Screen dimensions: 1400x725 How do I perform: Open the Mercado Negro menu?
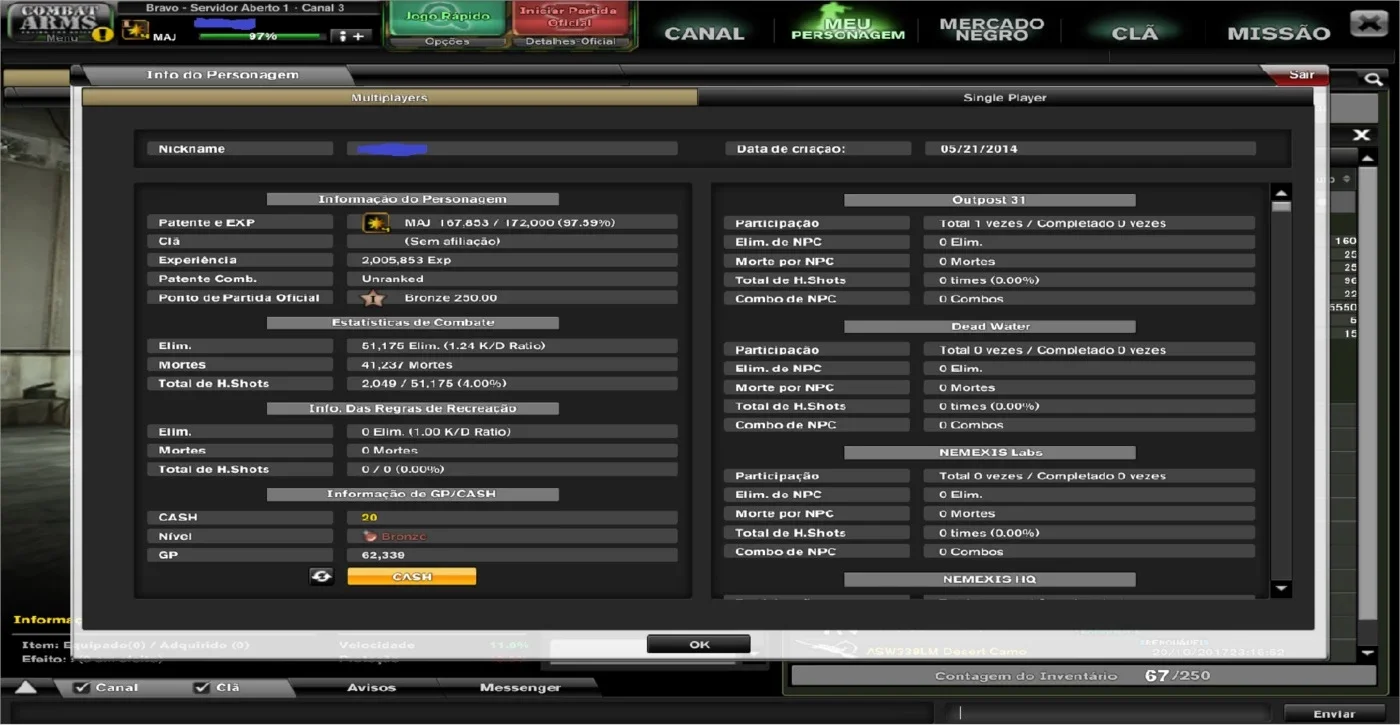[991, 29]
